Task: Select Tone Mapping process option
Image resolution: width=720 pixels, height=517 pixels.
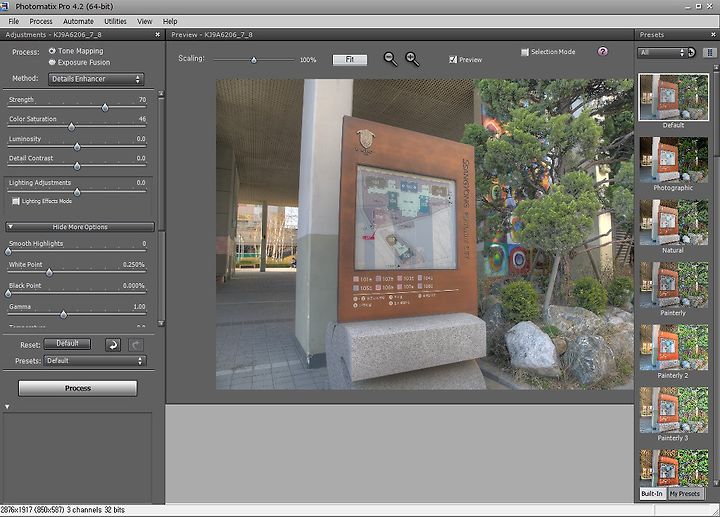Action: [x=52, y=51]
